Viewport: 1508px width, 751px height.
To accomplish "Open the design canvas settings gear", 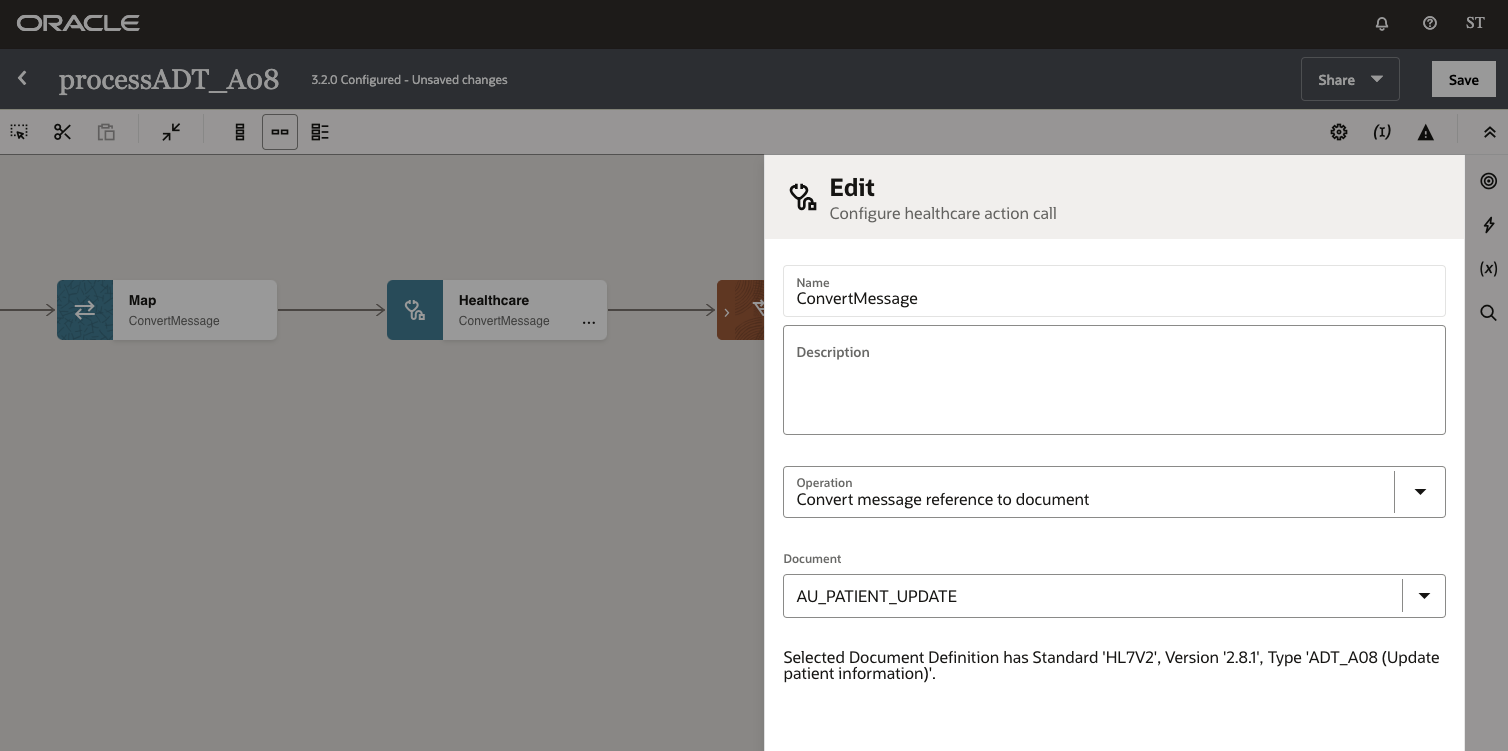I will pos(1338,131).
